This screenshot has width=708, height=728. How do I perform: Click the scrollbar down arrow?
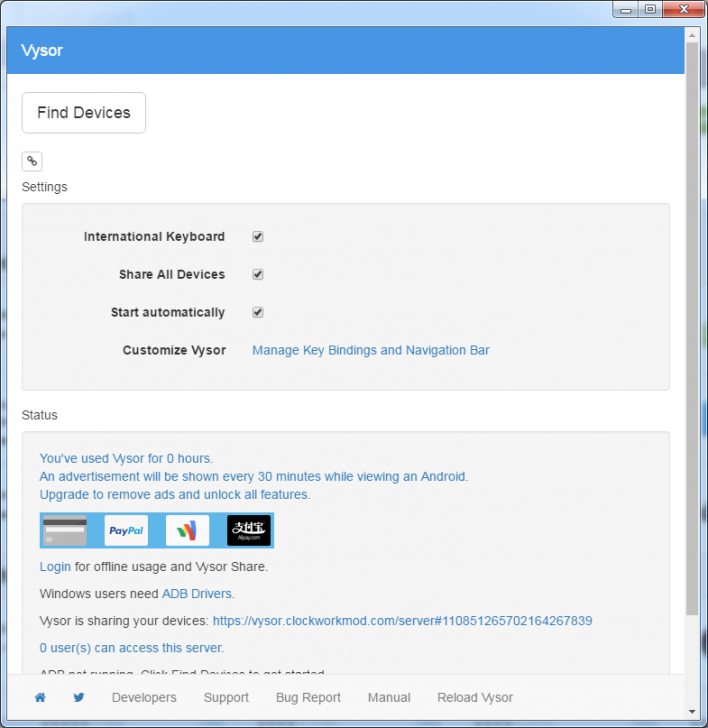coord(692,711)
